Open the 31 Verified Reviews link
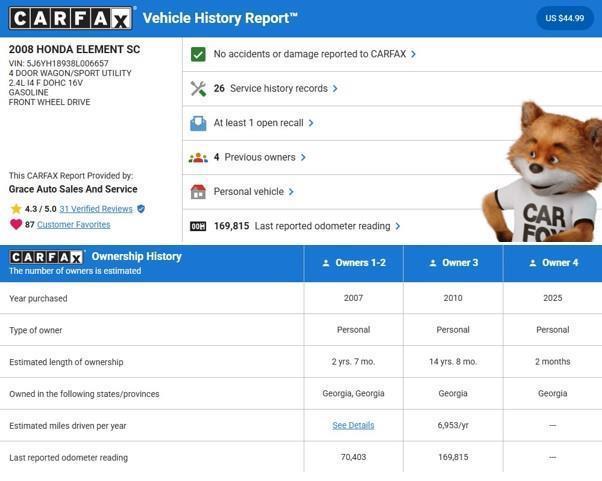Viewport: 602px width, 481px height. (x=96, y=209)
